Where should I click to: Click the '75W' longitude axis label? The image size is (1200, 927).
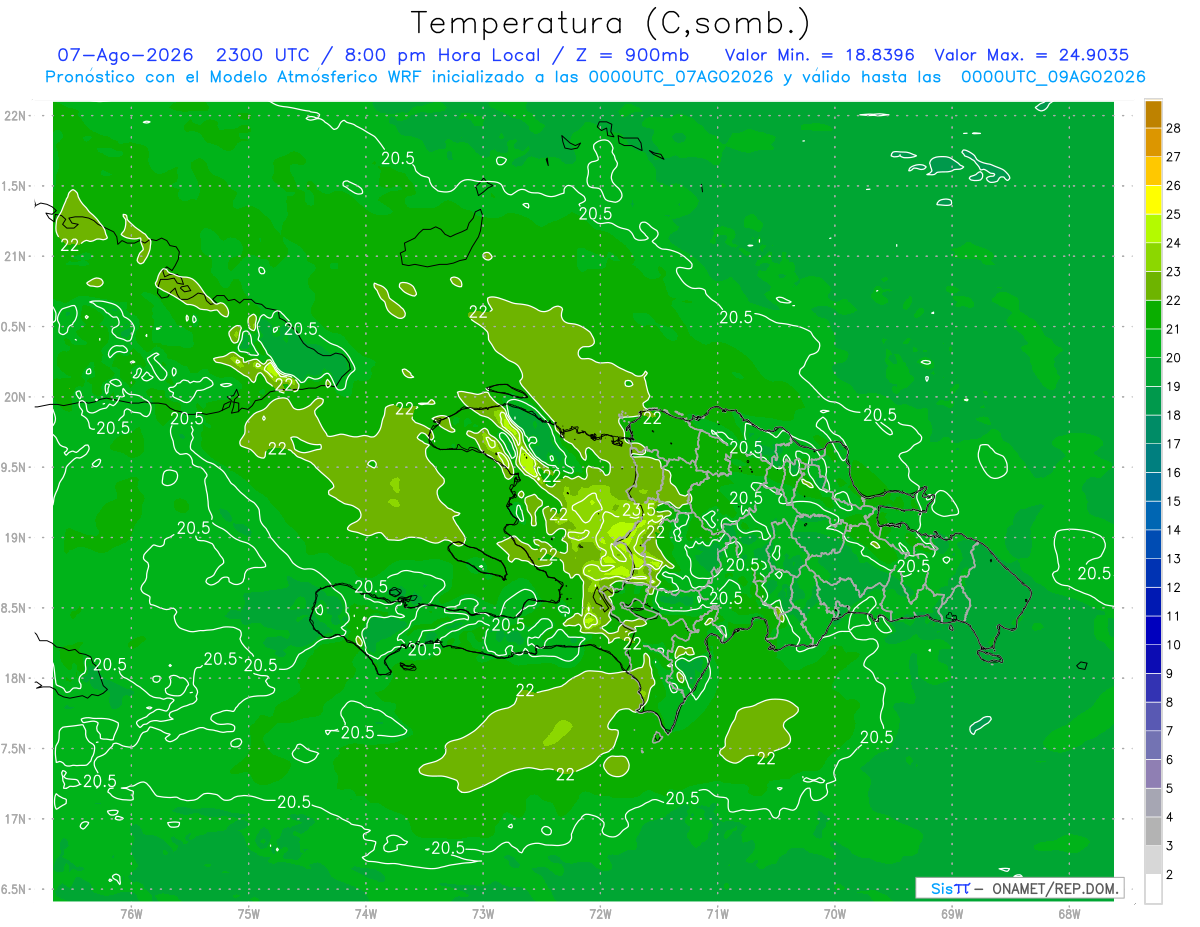point(249,913)
